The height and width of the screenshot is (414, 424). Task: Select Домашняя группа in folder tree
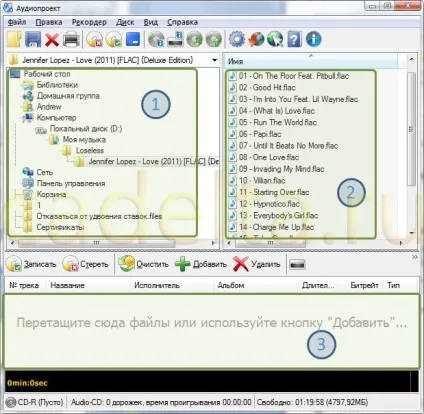pos(68,96)
